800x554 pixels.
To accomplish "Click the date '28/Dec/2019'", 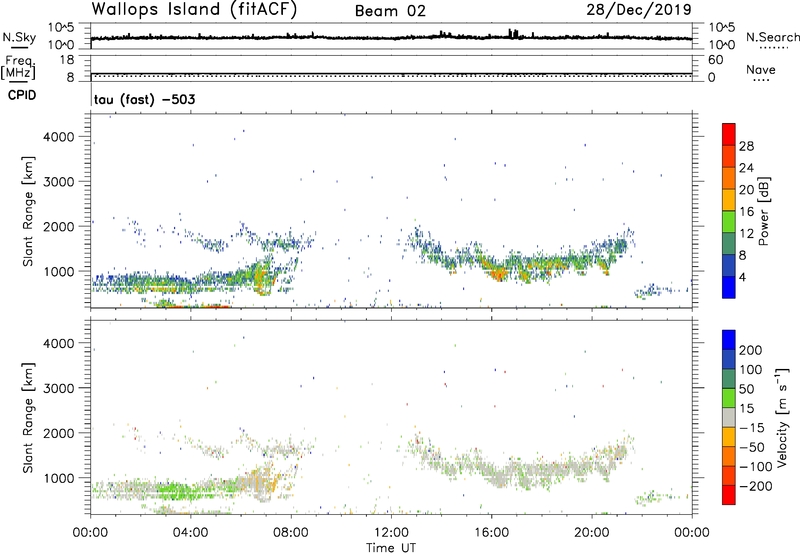I will [x=639, y=10].
